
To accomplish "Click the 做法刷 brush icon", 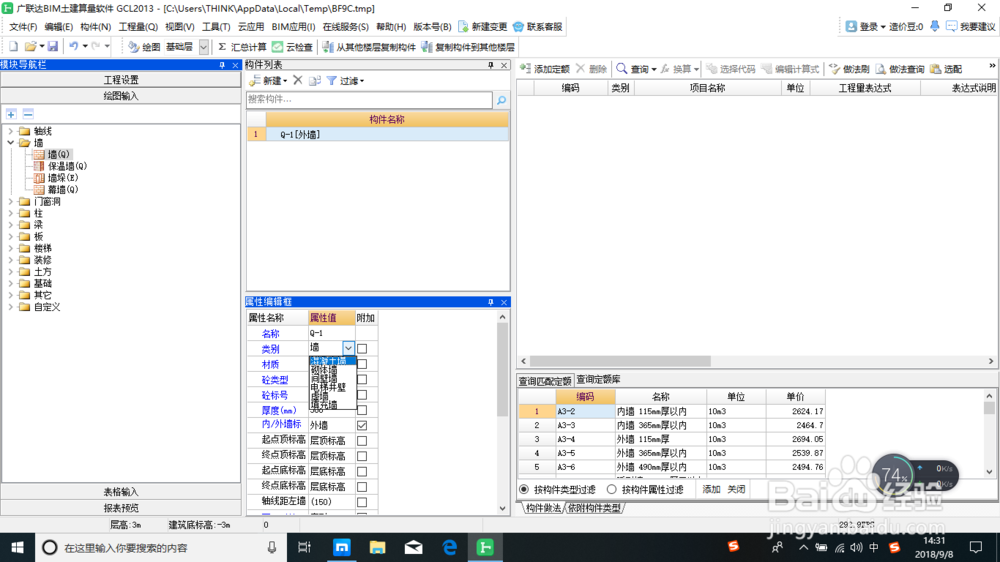I will (834, 69).
